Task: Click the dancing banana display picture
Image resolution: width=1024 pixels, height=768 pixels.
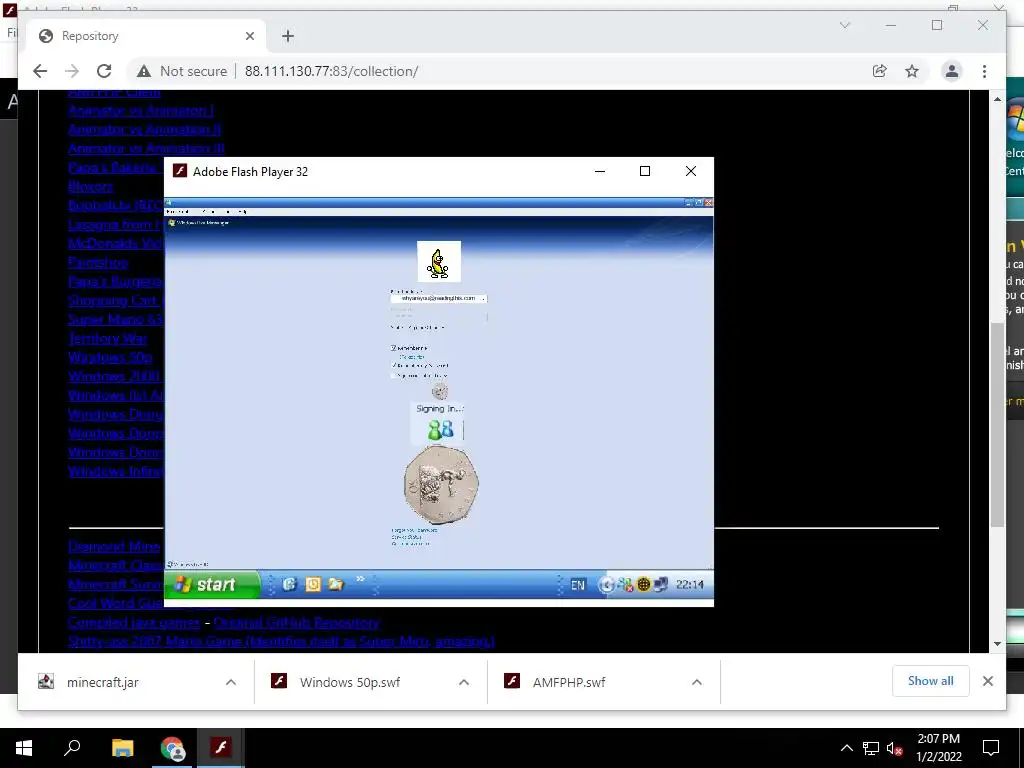Action: [439, 261]
